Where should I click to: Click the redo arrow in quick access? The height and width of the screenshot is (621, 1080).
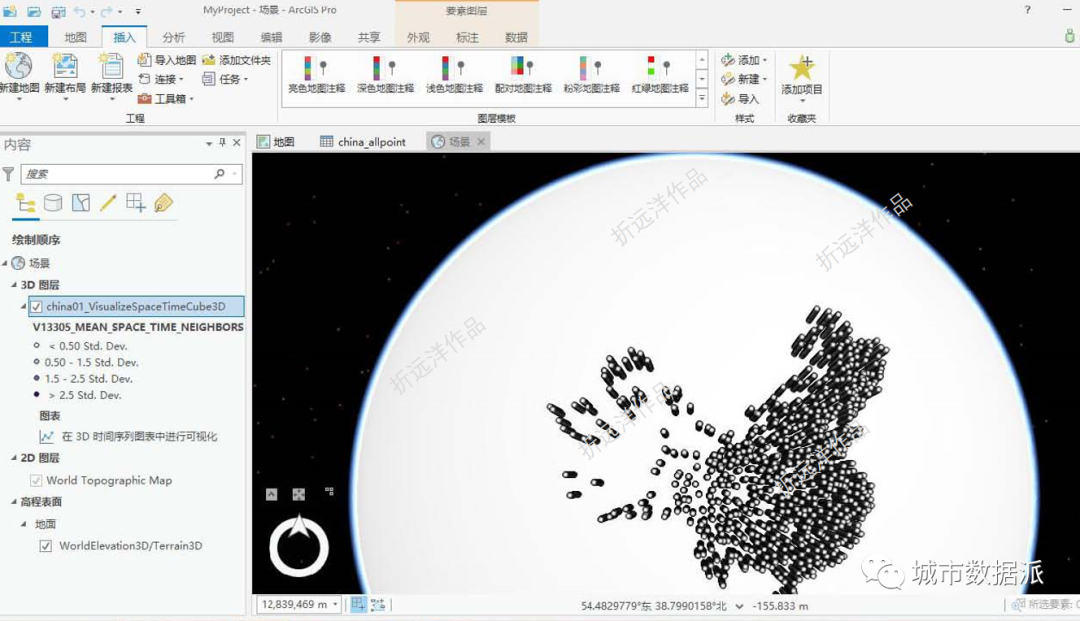(x=107, y=11)
